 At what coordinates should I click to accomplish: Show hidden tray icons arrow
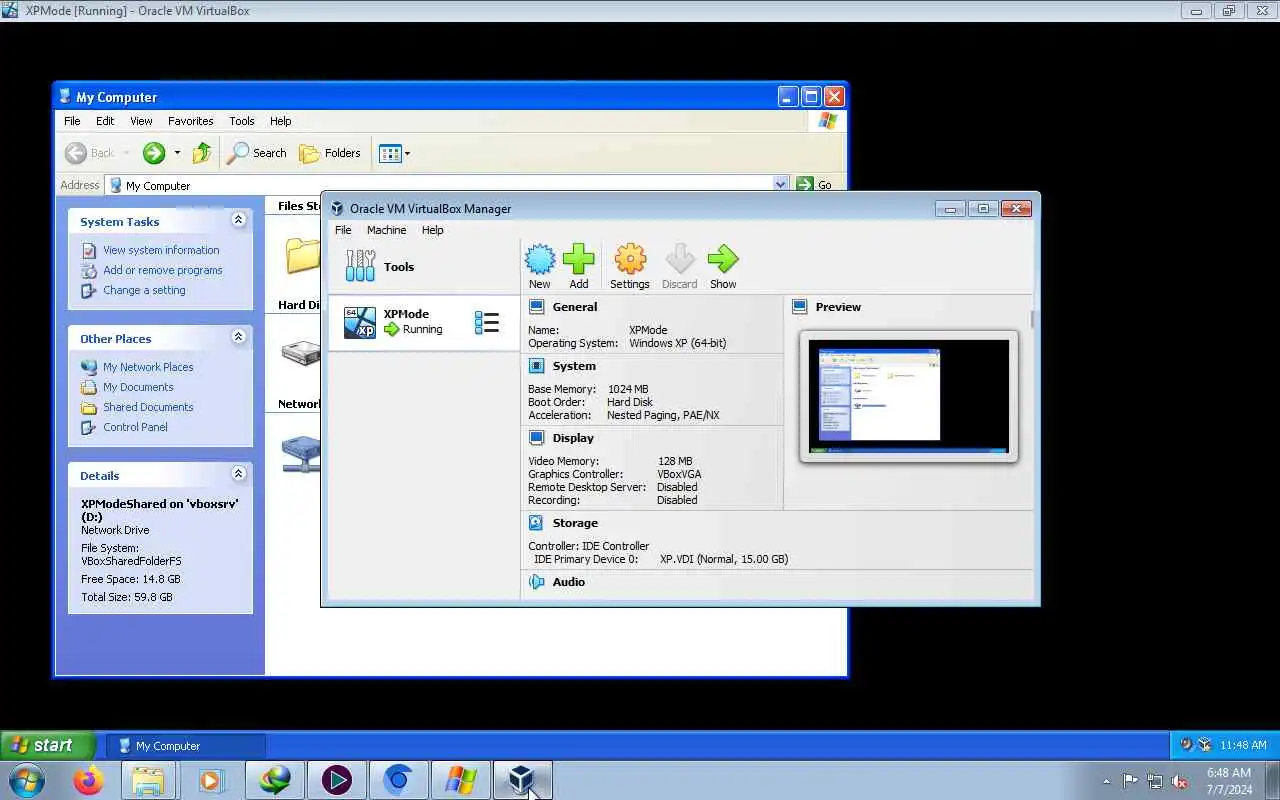1106,781
